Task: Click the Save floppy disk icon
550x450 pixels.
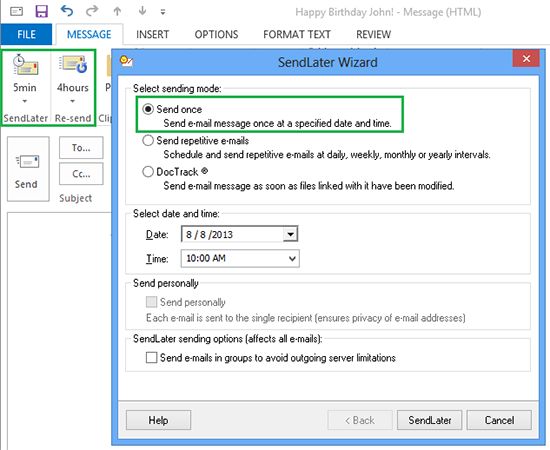Action: coord(41,11)
